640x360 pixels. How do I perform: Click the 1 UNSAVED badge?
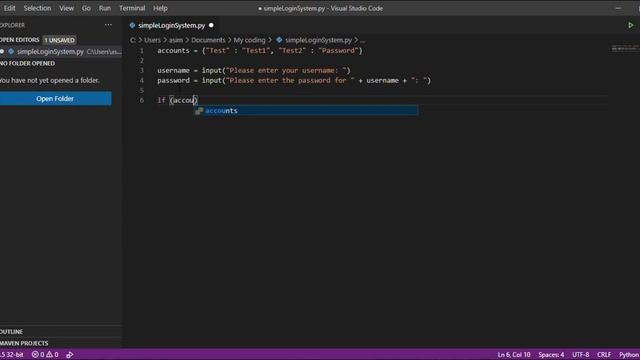click(x=60, y=40)
